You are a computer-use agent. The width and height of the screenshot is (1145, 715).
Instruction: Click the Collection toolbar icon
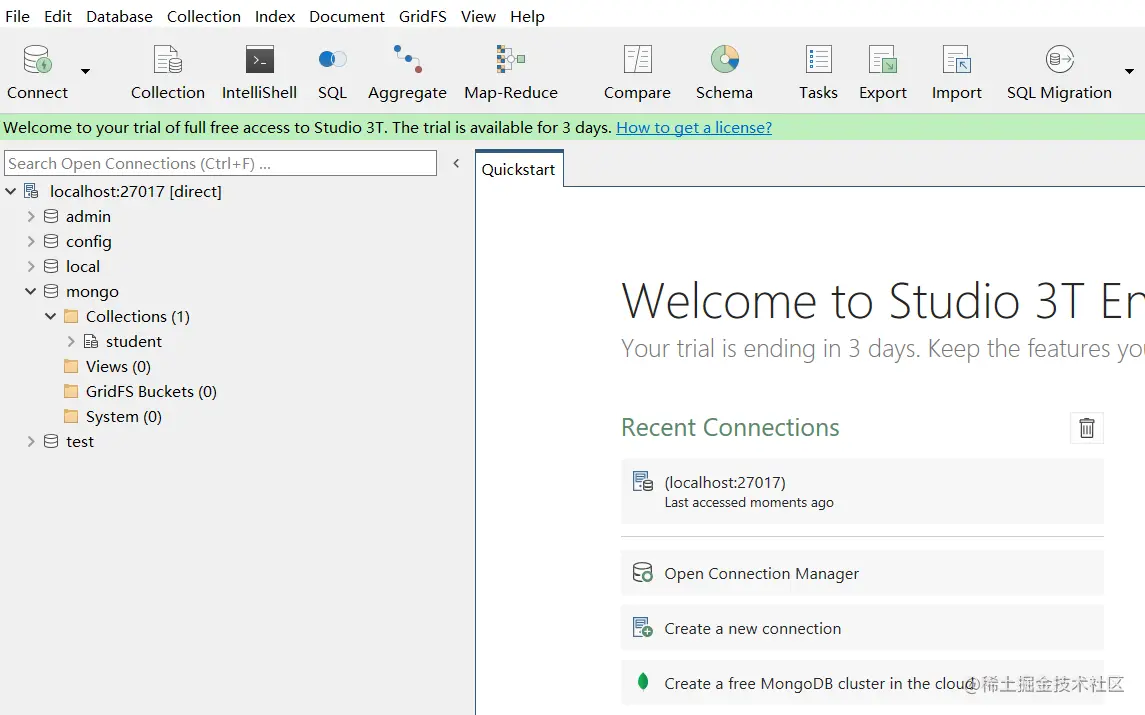click(x=167, y=60)
